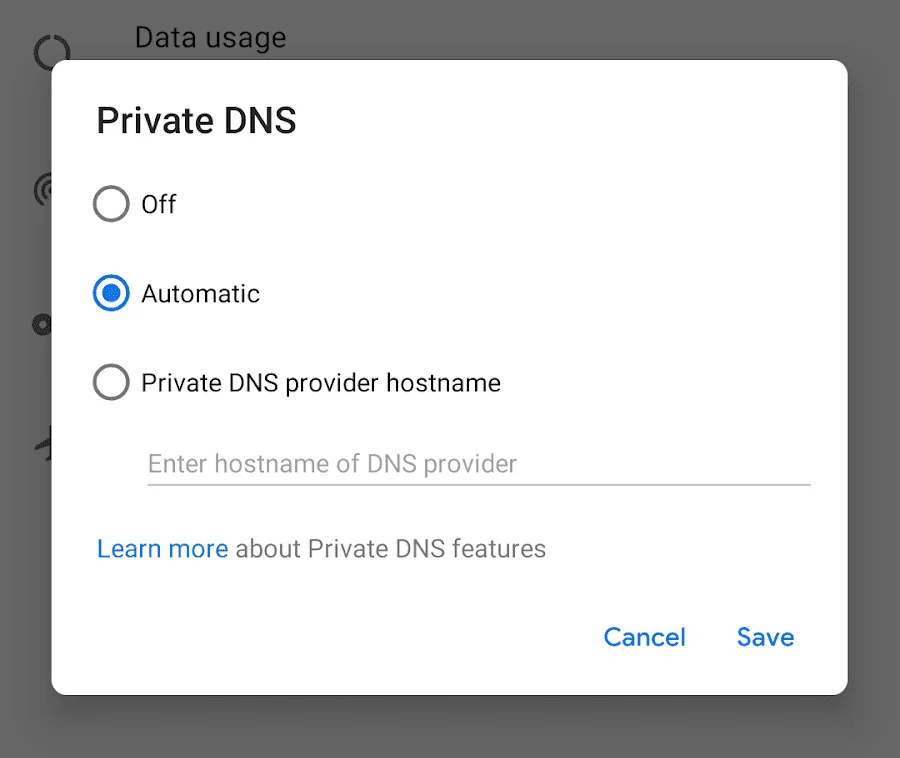Click the dark round icon left of dialog
900x758 pixels.
pyautogui.click(x=41, y=325)
